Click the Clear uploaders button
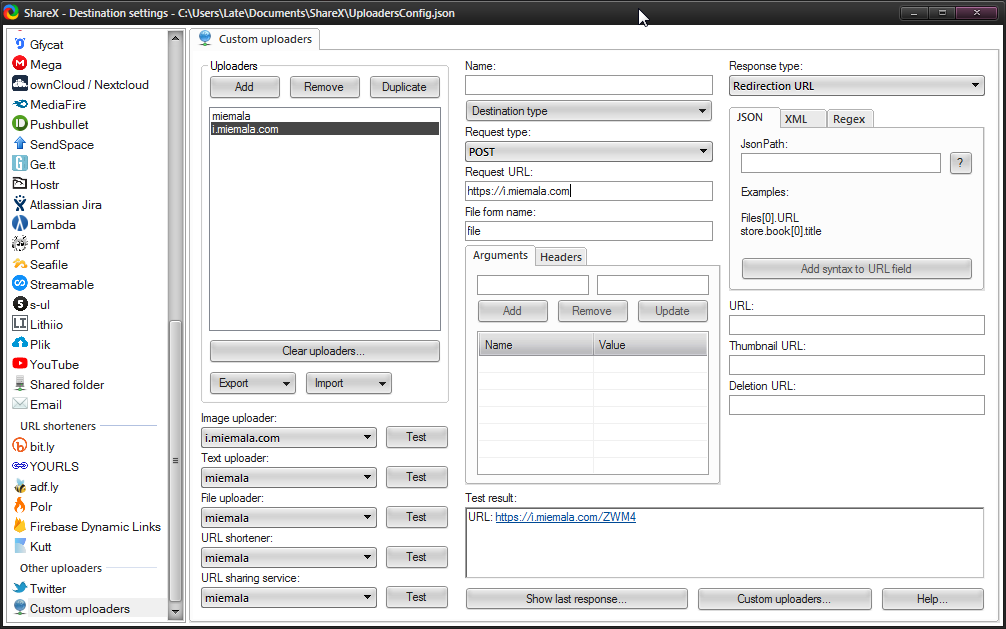 coord(324,351)
